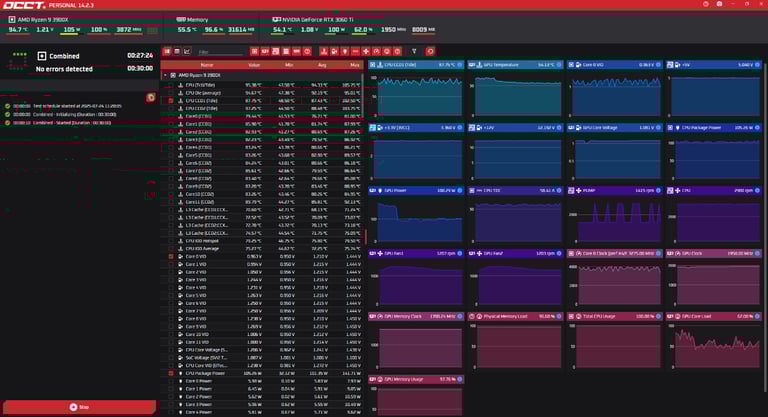Check the CPU IOD Hotspot row checkbox
Image resolution: width=768 pixels, height=417 pixels.
tap(170, 241)
